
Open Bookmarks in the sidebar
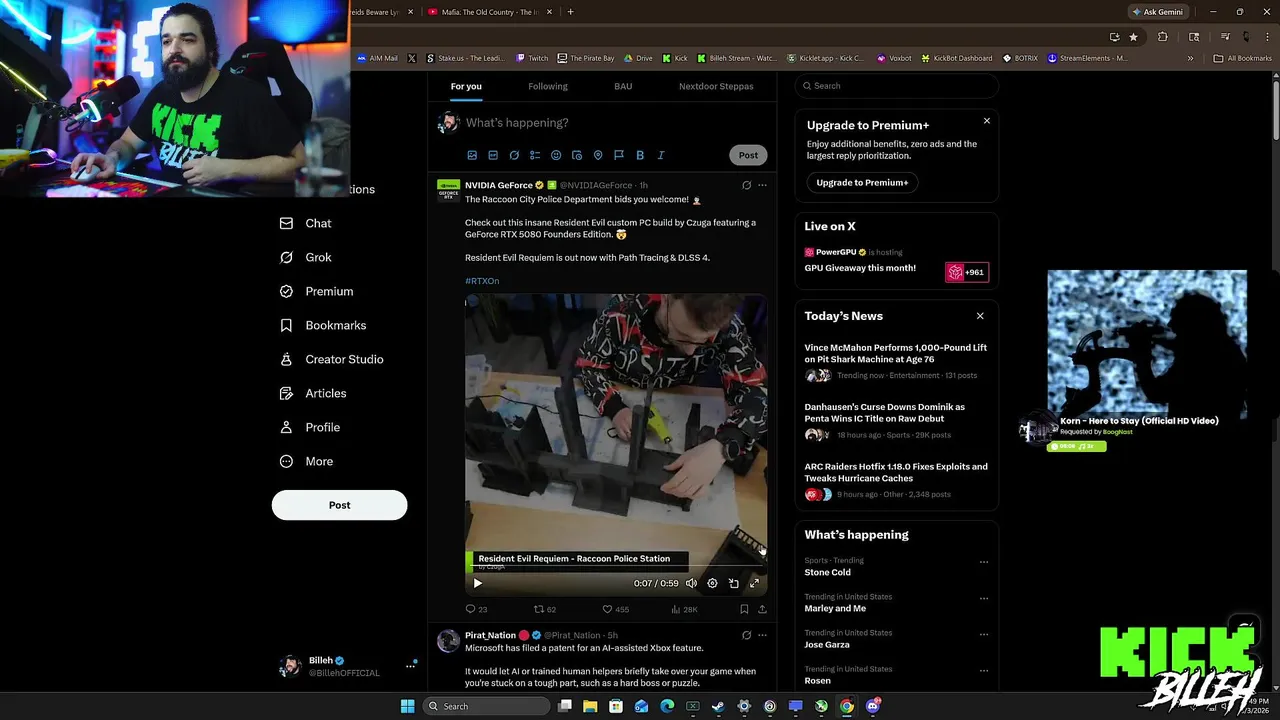[322, 325]
